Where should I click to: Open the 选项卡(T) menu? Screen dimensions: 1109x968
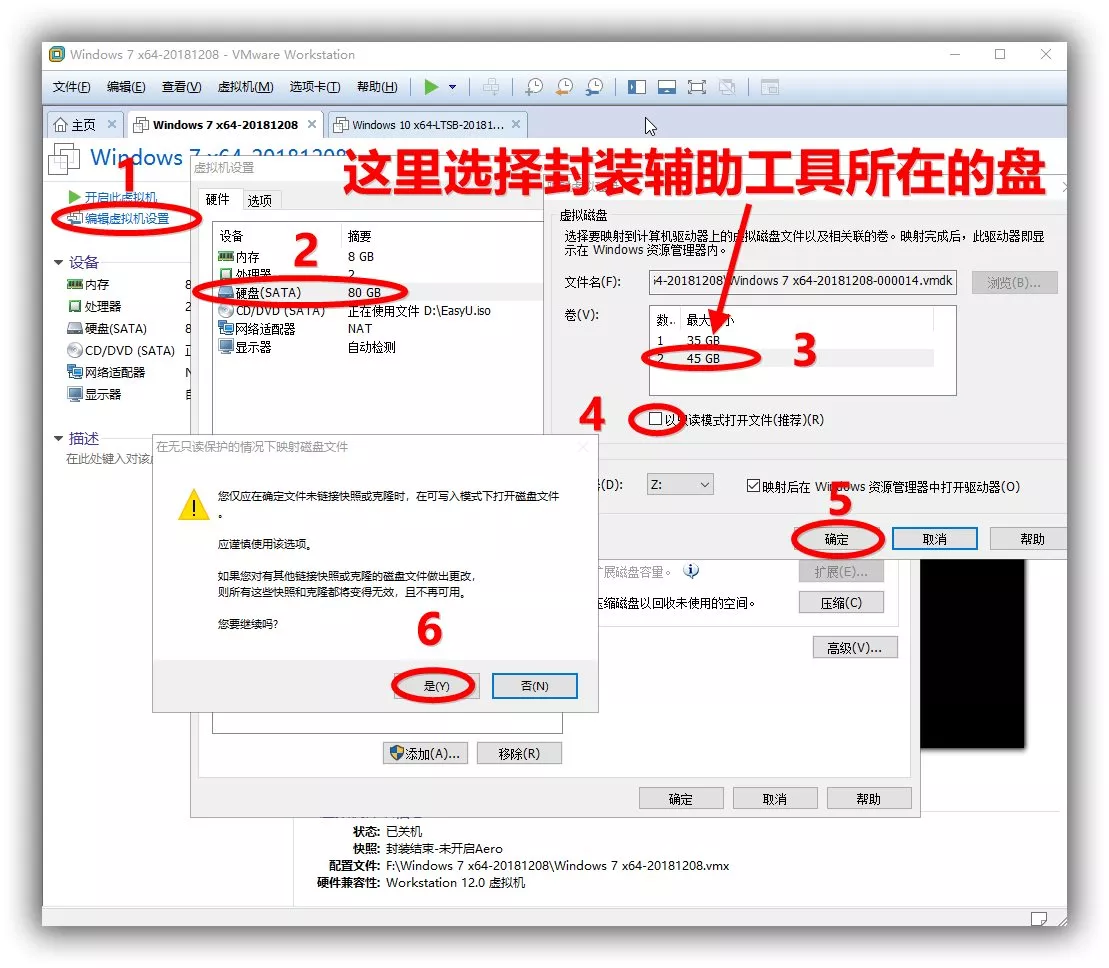[x=315, y=87]
